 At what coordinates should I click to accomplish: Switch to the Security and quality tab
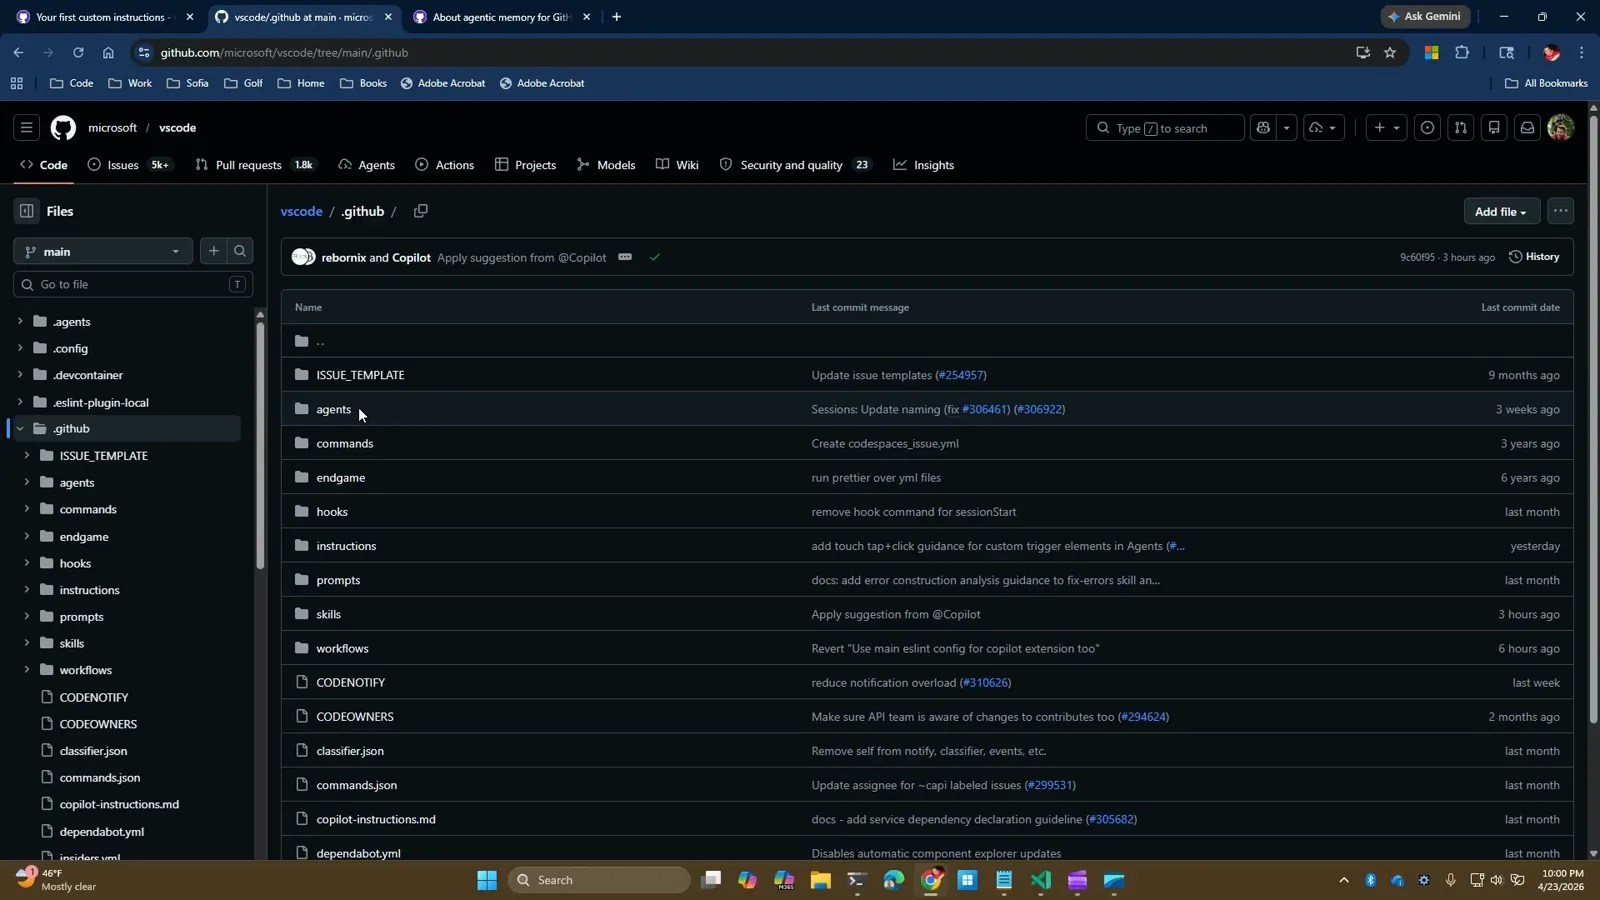(796, 165)
